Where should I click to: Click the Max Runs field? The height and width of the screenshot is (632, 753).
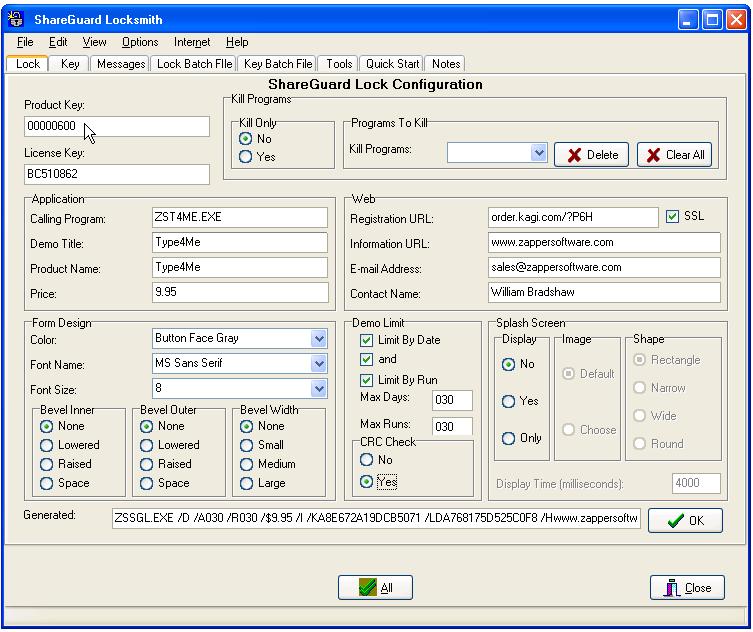452,427
